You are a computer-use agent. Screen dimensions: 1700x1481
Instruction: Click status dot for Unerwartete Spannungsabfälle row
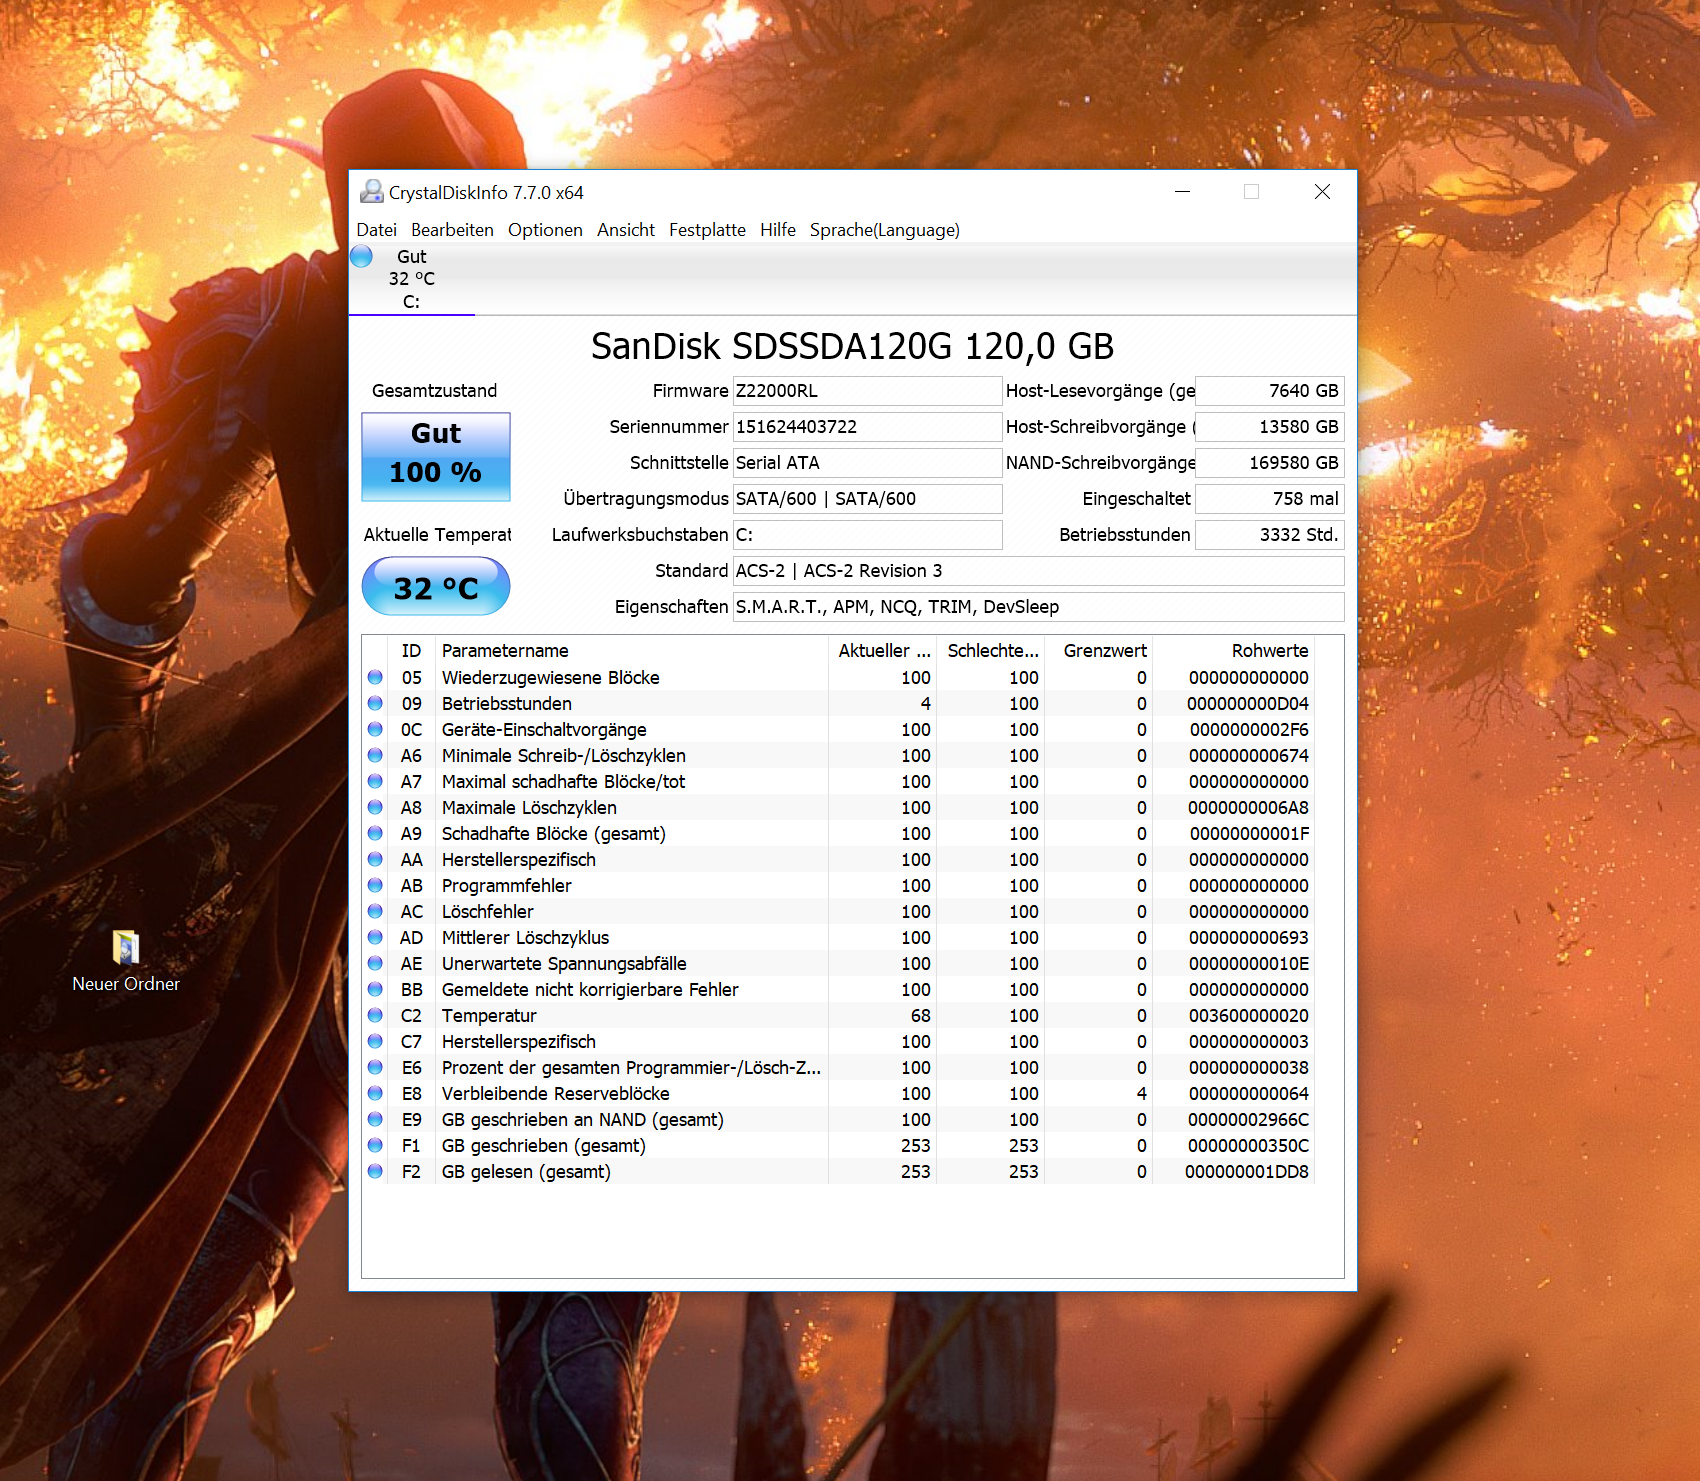pyautogui.click(x=375, y=963)
